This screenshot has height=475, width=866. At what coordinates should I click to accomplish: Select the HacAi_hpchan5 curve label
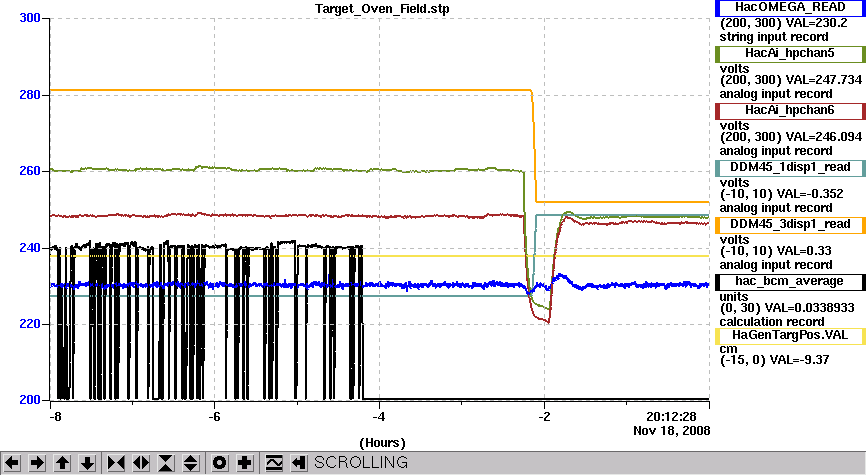point(790,54)
